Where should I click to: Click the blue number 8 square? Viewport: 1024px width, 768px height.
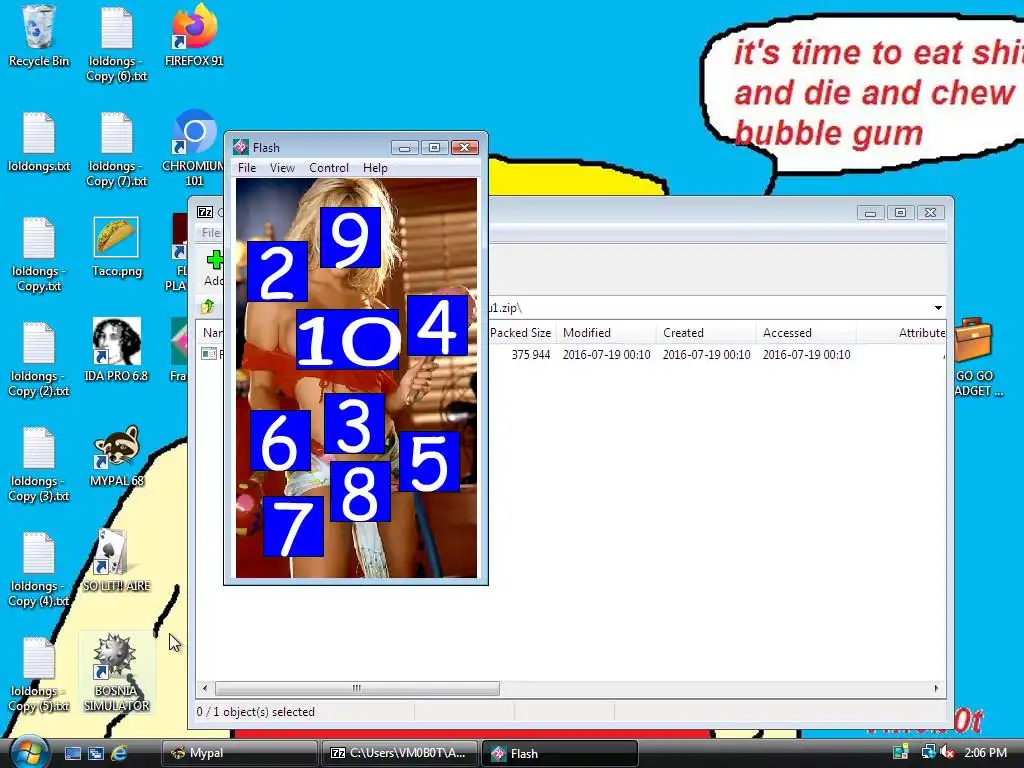(360, 491)
